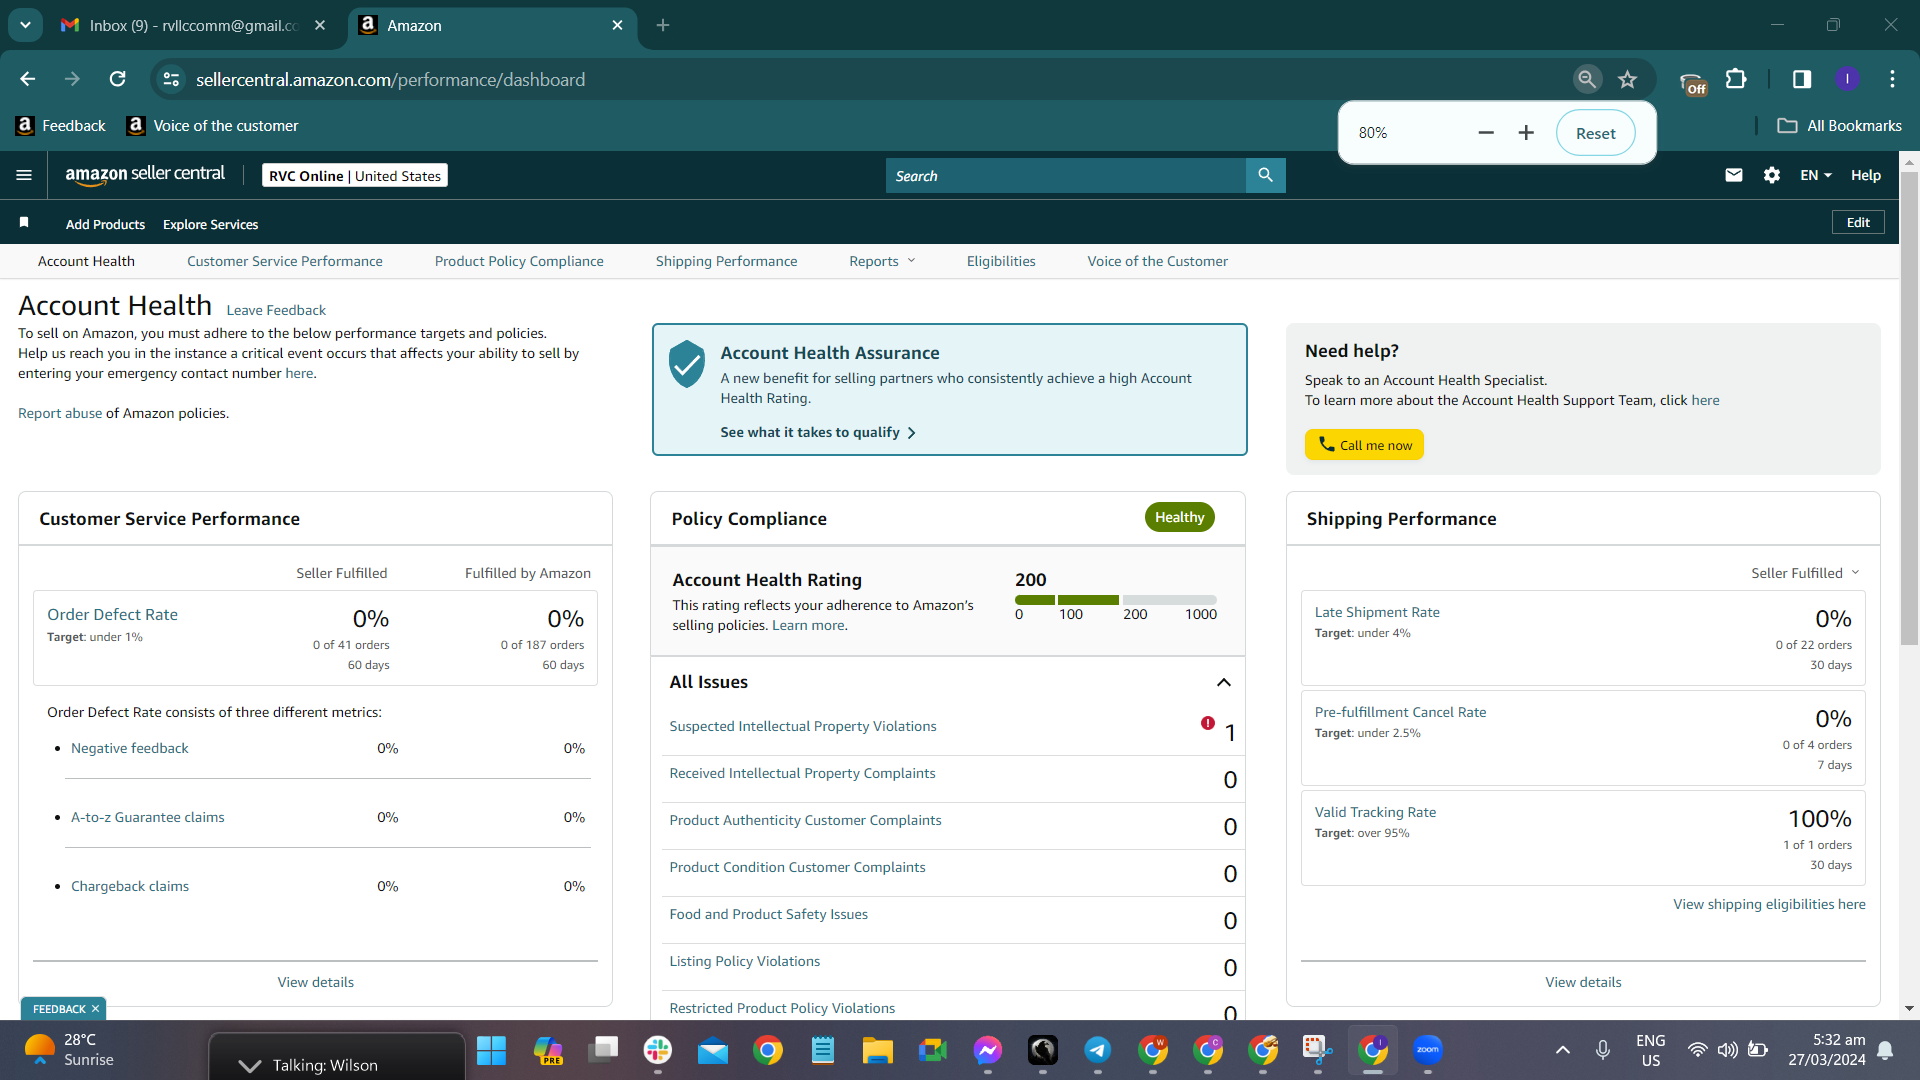The image size is (1920, 1080).
Task: Open Slack from the taskbar
Action: pyautogui.click(x=657, y=1050)
